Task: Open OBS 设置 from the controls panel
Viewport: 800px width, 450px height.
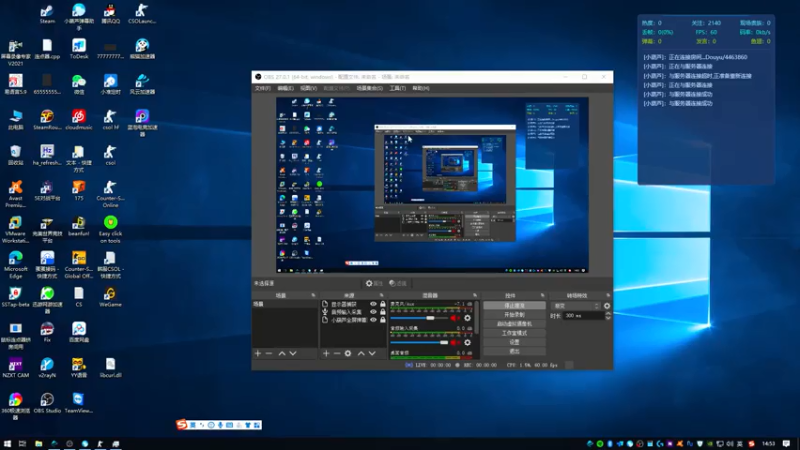Action: 514,342
